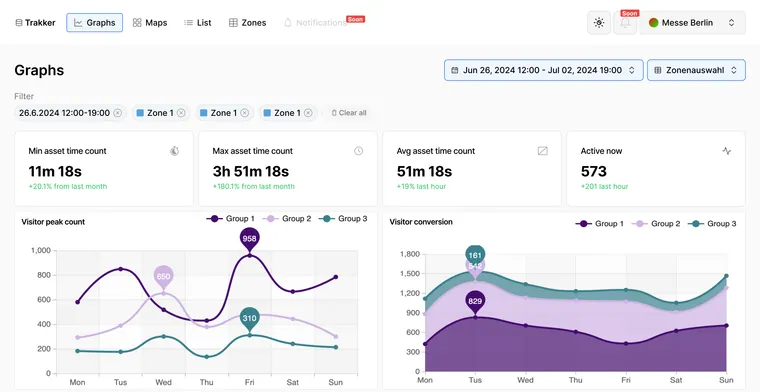Click the Group 1 Monday point in peak chart
This screenshot has width=760, height=392.
(78, 302)
